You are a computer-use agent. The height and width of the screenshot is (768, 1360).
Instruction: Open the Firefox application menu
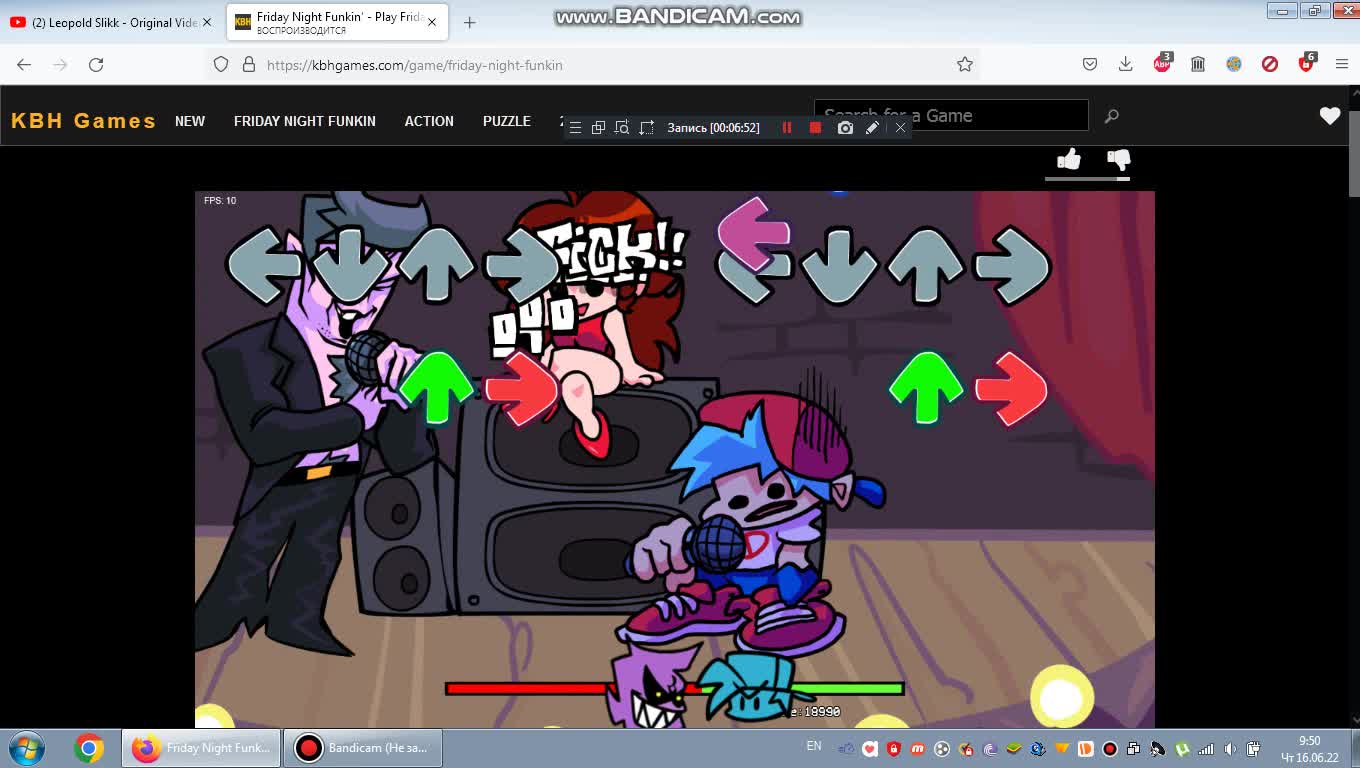coord(1342,64)
